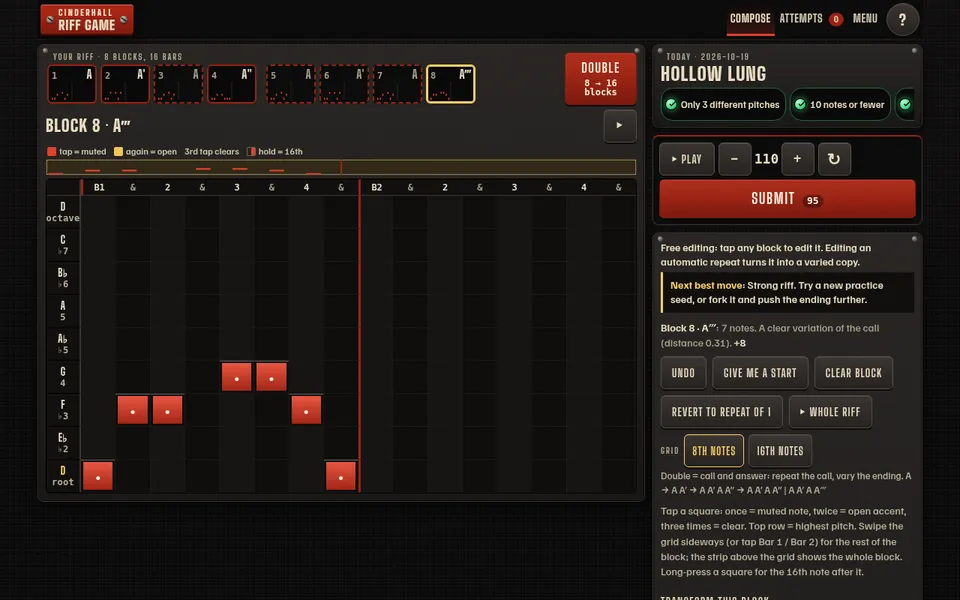The height and width of the screenshot is (600, 960).
Task: Click the 'hold = 16th' legend icon
Action: [251, 152]
